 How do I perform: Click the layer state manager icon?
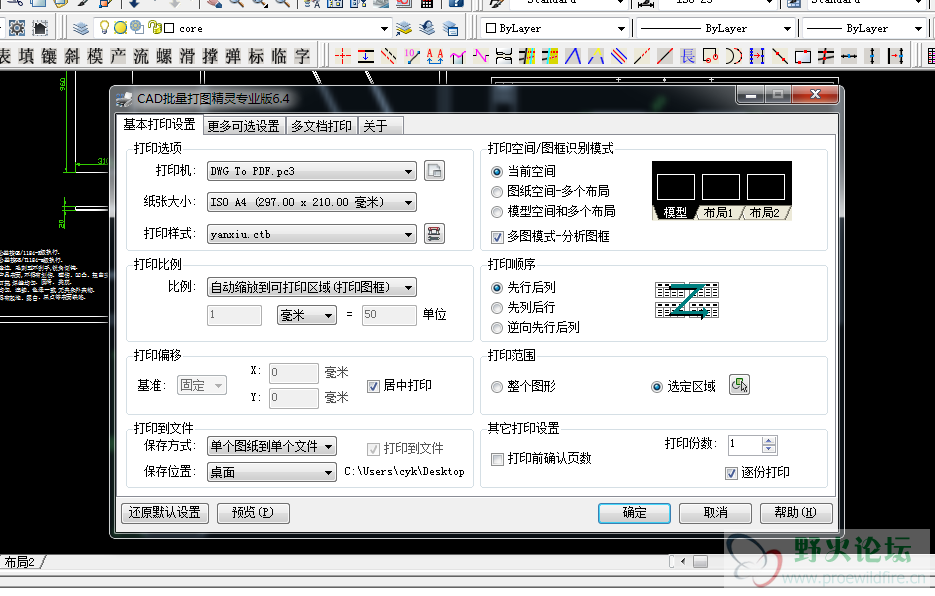tap(451, 28)
